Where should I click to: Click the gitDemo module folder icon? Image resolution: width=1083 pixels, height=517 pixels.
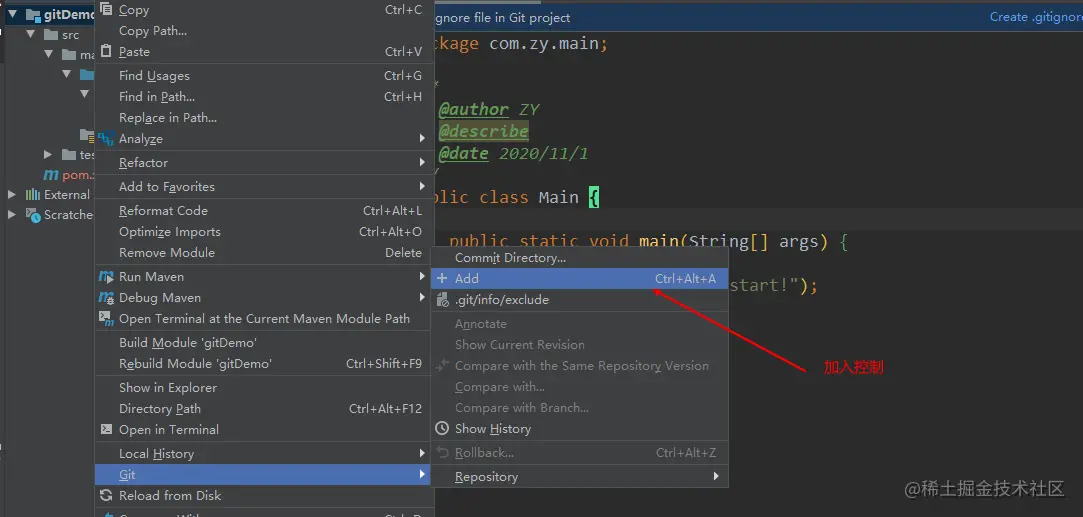click(x=33, y=14)
